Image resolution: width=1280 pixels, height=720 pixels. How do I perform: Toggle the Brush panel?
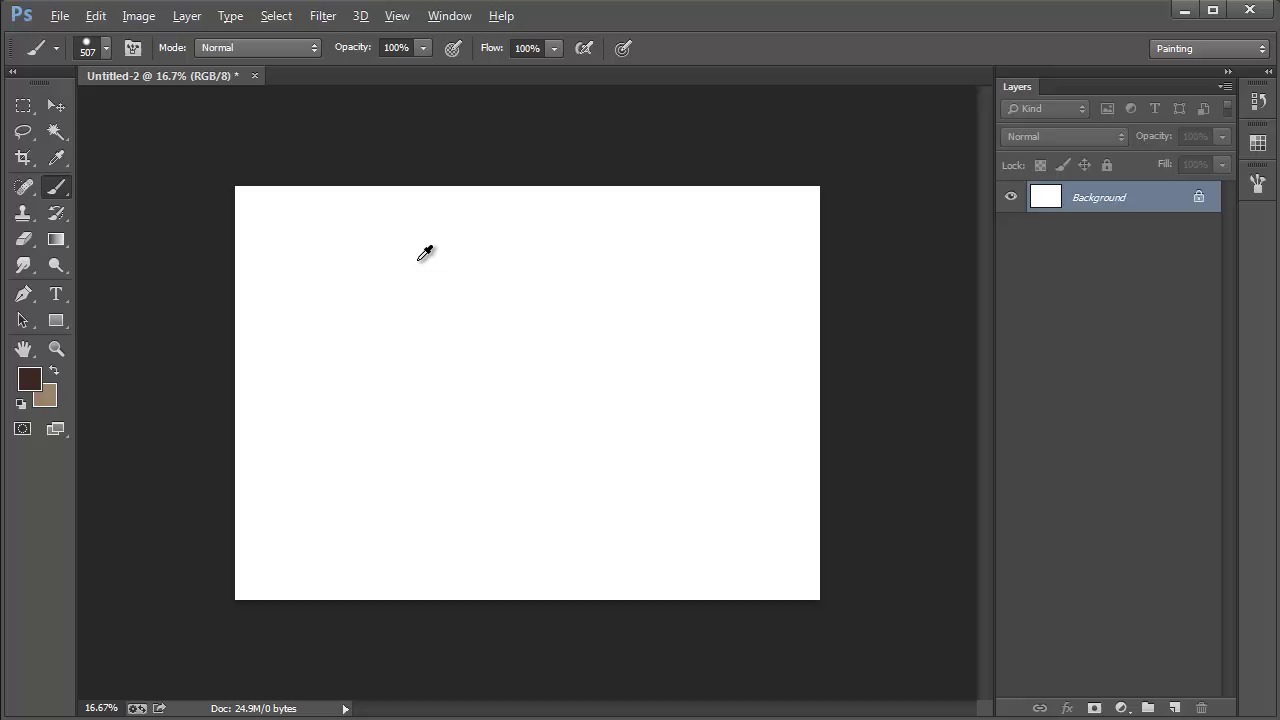coord(133,48)
